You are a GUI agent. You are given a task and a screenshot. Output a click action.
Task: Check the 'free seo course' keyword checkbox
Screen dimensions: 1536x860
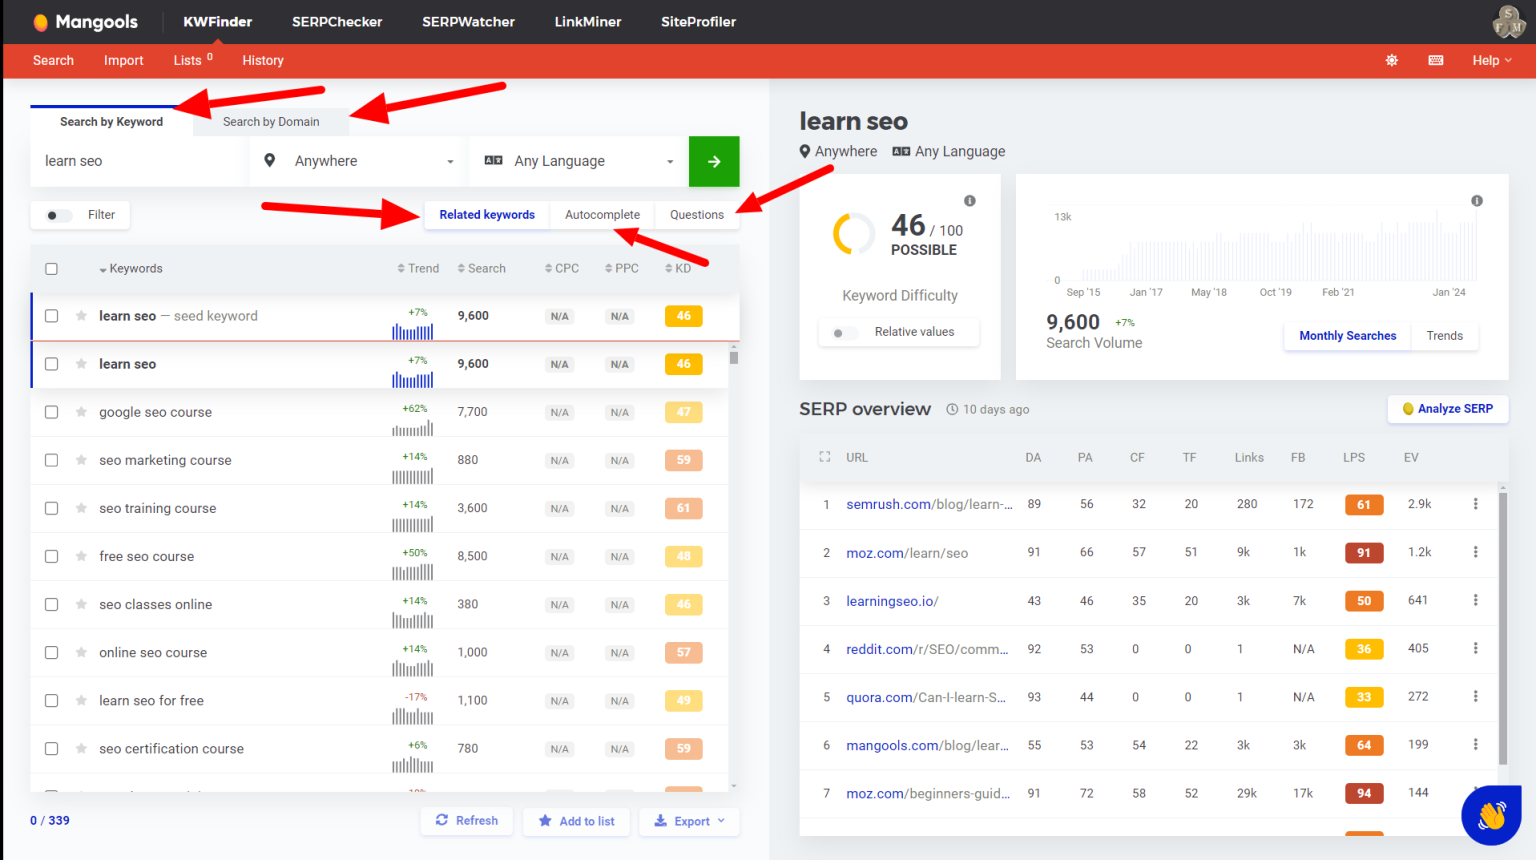(x=51, y=556)
